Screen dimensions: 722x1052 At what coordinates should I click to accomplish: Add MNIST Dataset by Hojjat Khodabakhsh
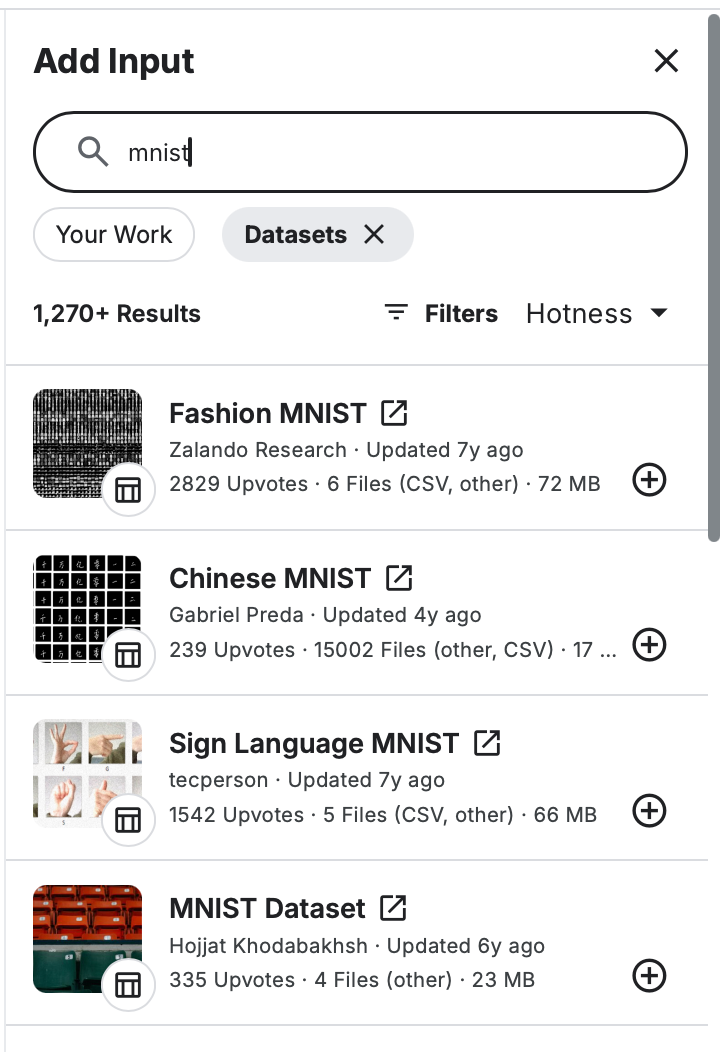(x=650, y=976)
